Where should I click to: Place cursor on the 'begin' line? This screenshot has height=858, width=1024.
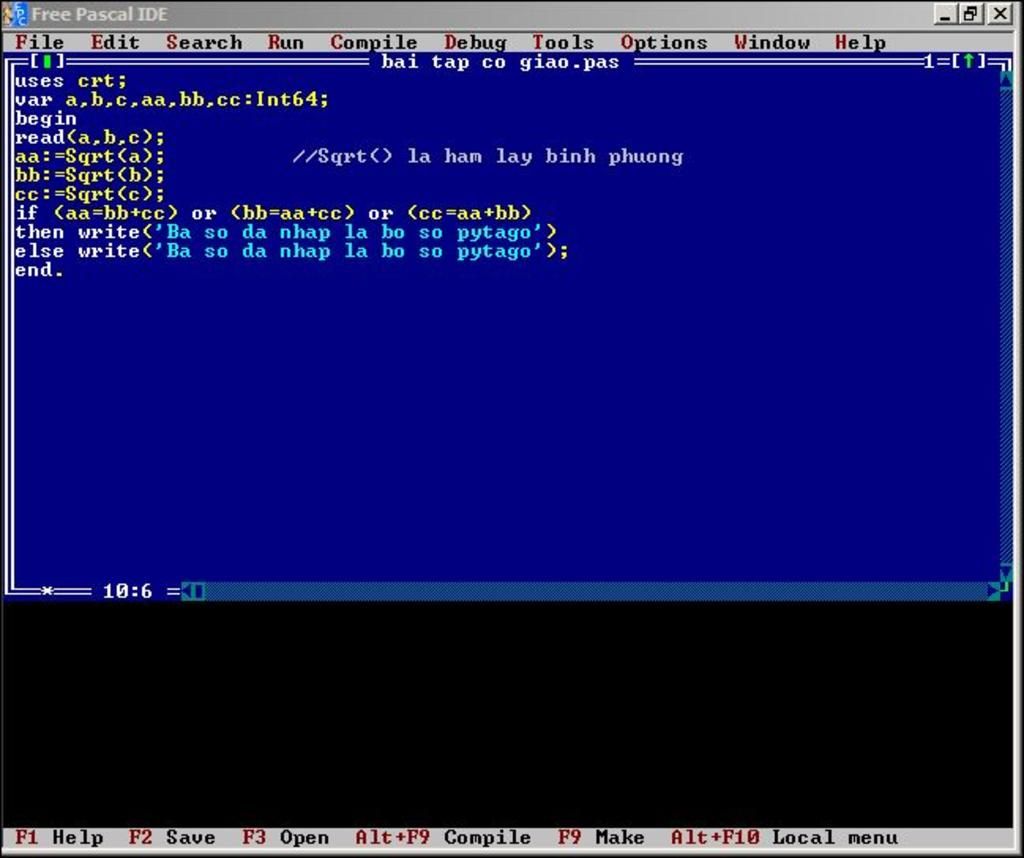[46, 119]
